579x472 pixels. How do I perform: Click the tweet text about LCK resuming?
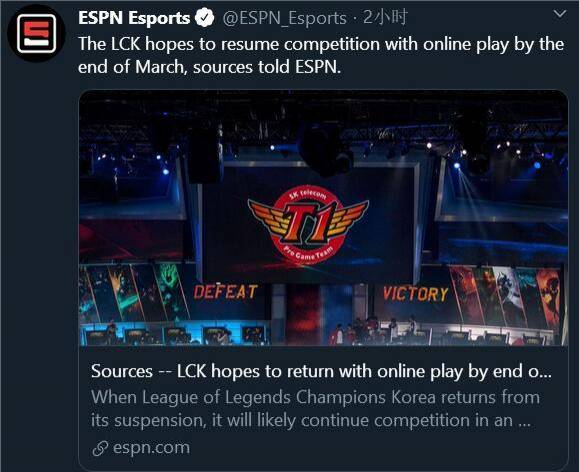click(x=321, y=55)
